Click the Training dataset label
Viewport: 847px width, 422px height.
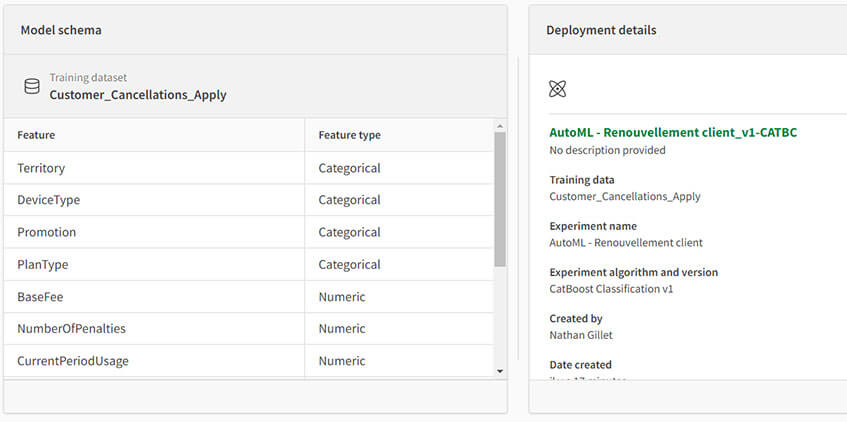[x=89, y=78]
